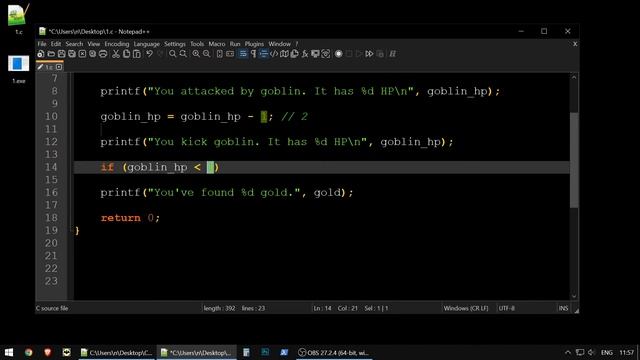Open Replace using toolbar icon

183,54
